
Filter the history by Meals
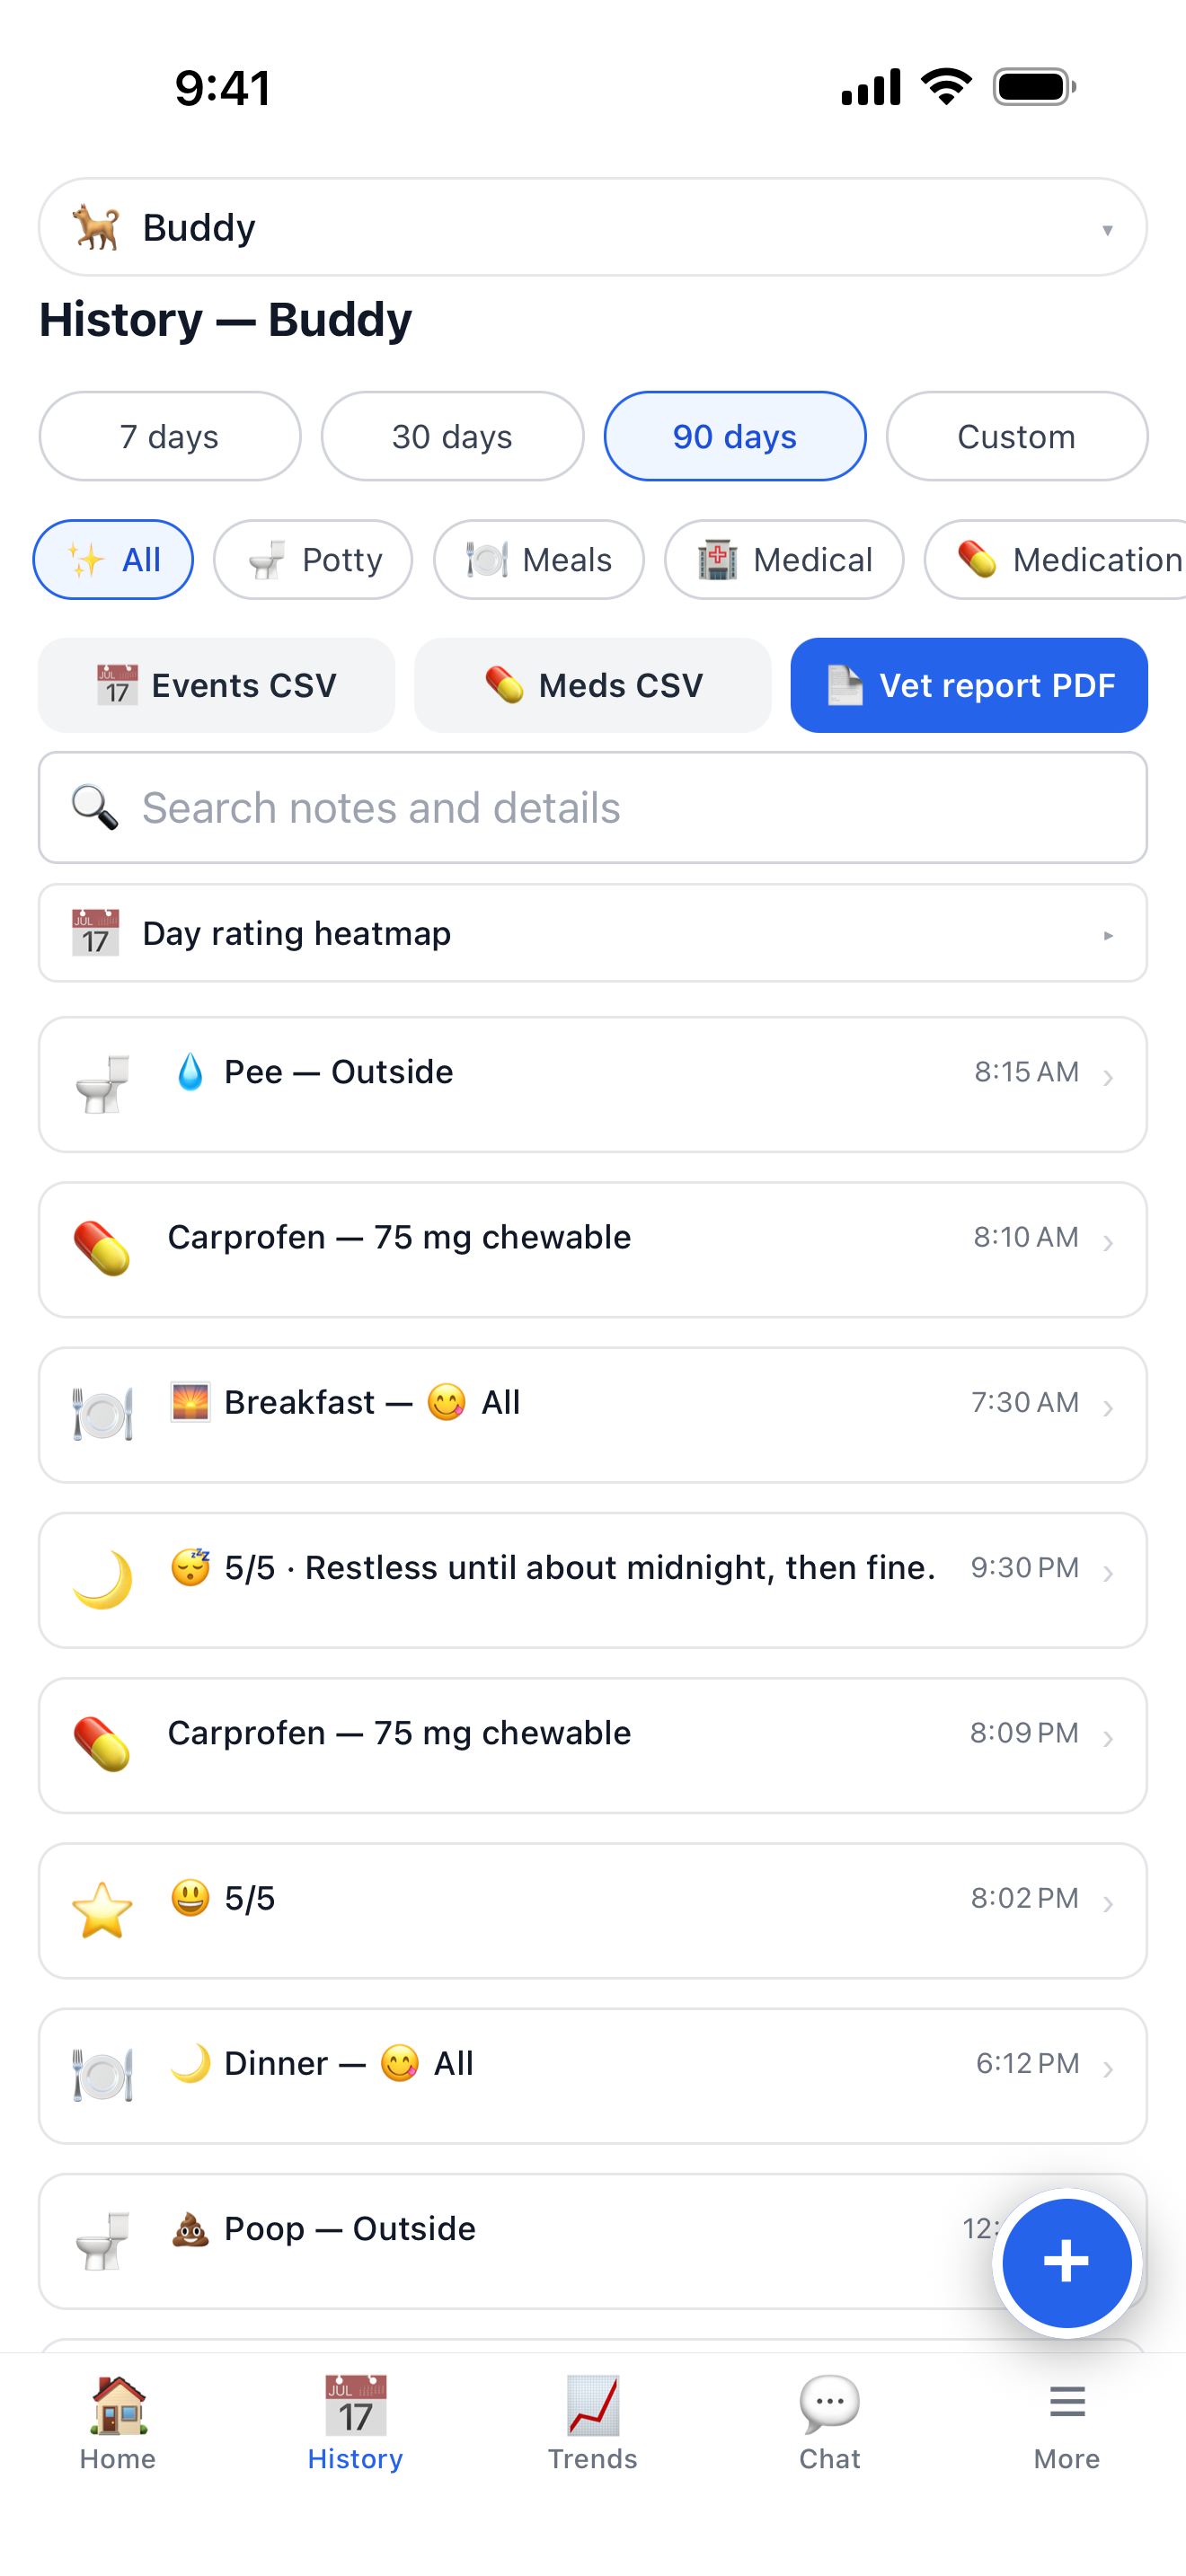tap(539, 560)
